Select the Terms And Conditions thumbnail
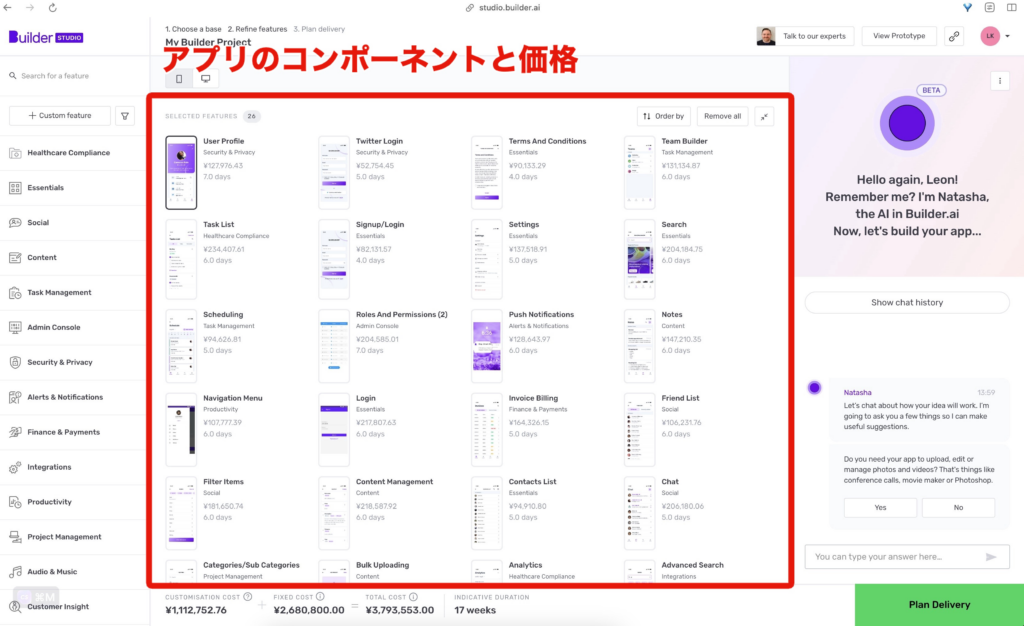 pos(487,172)
